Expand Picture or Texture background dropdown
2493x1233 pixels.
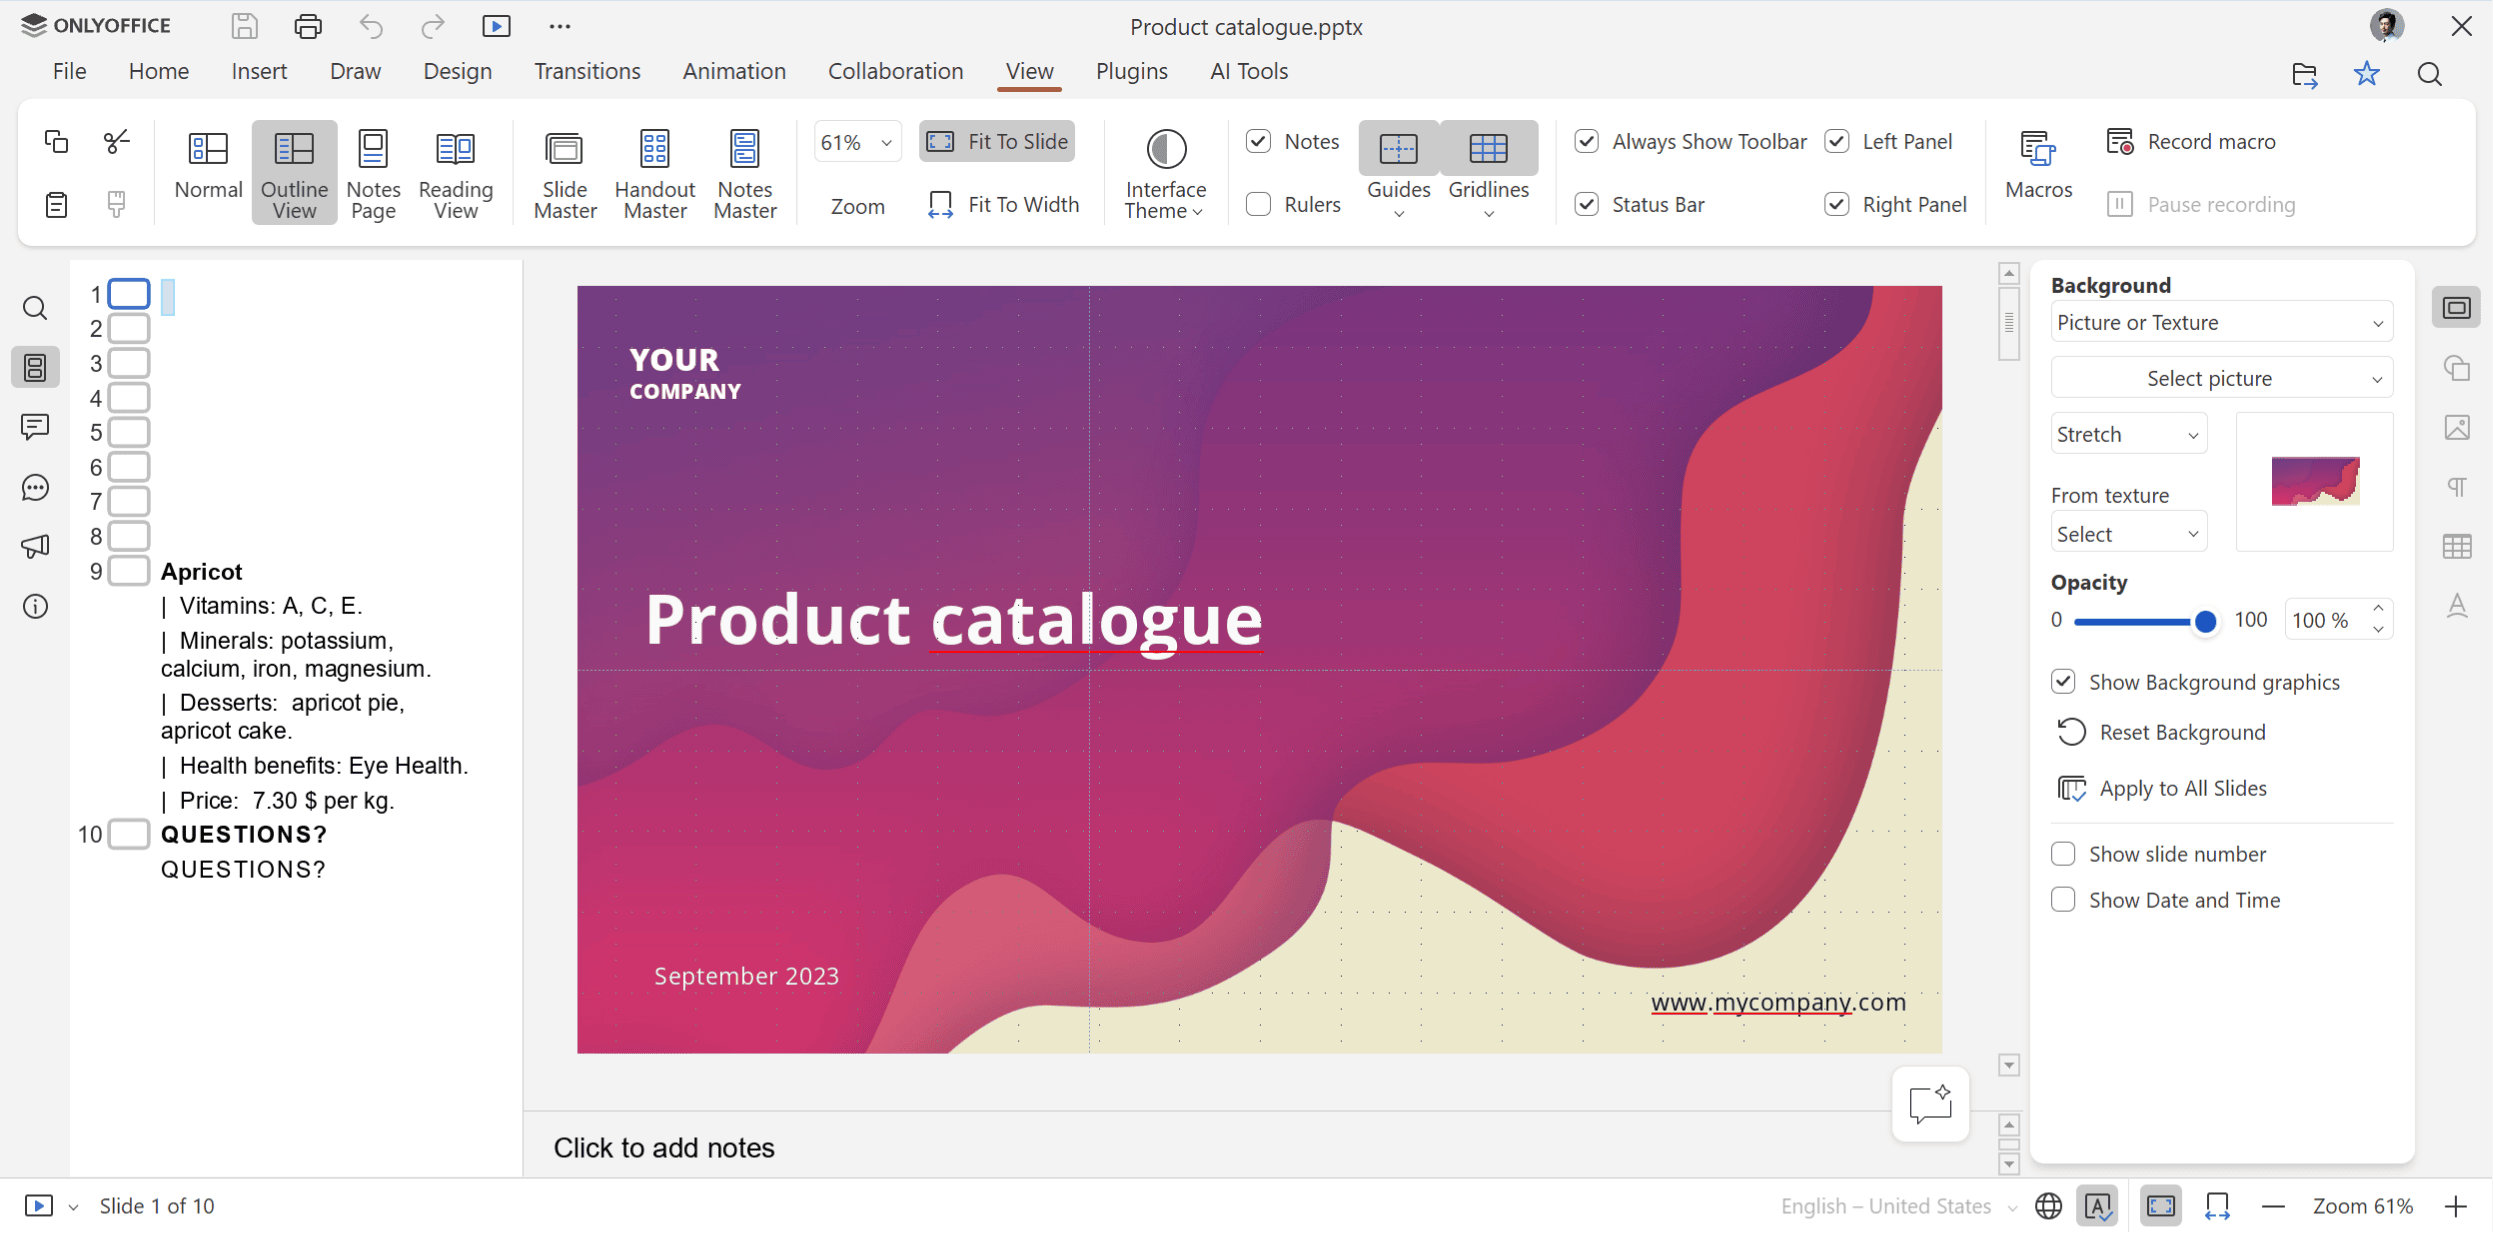2221,322
